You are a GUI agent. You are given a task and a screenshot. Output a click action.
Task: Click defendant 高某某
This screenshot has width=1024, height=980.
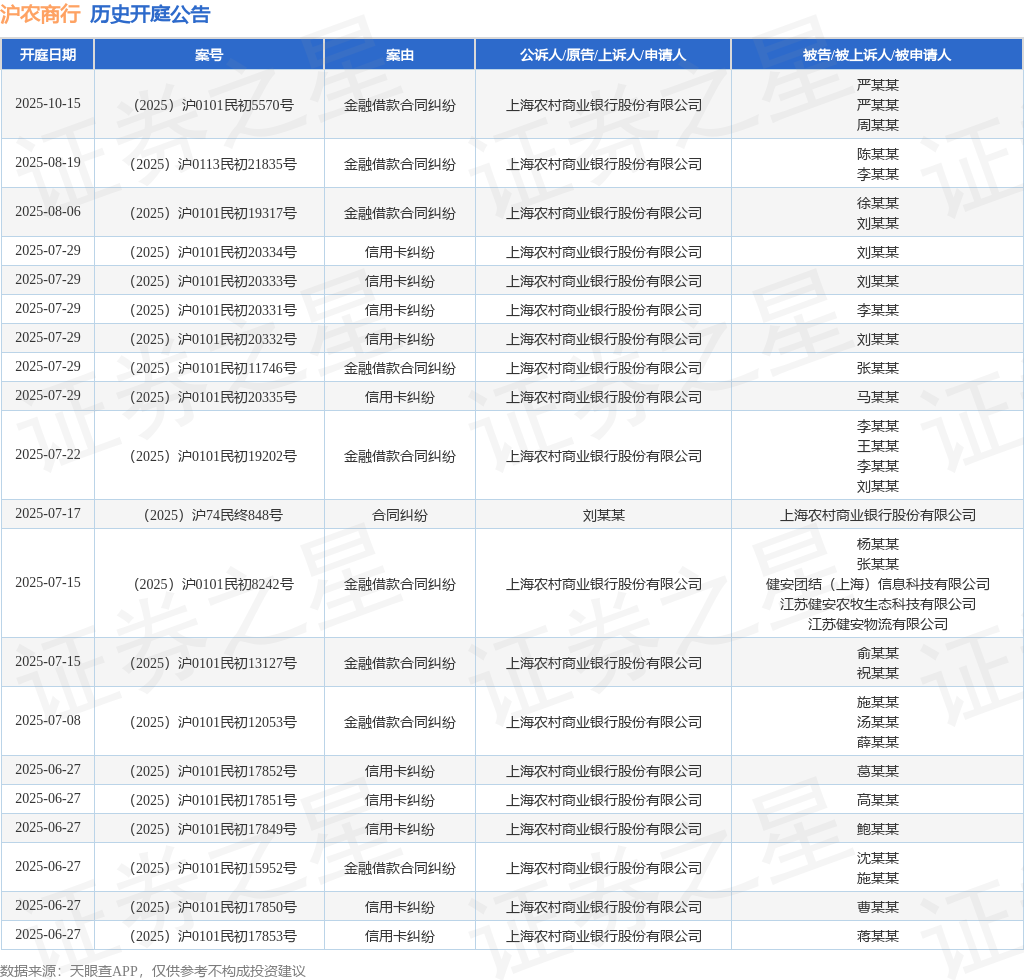click(878, 800)
